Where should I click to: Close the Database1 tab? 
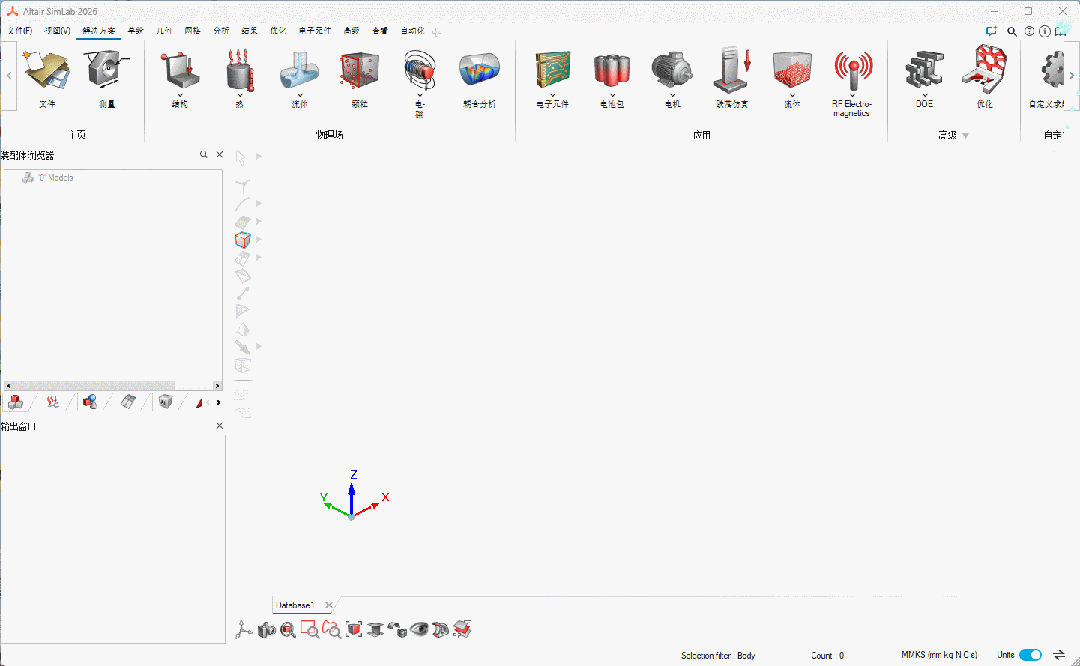click(x=329, y=605)
